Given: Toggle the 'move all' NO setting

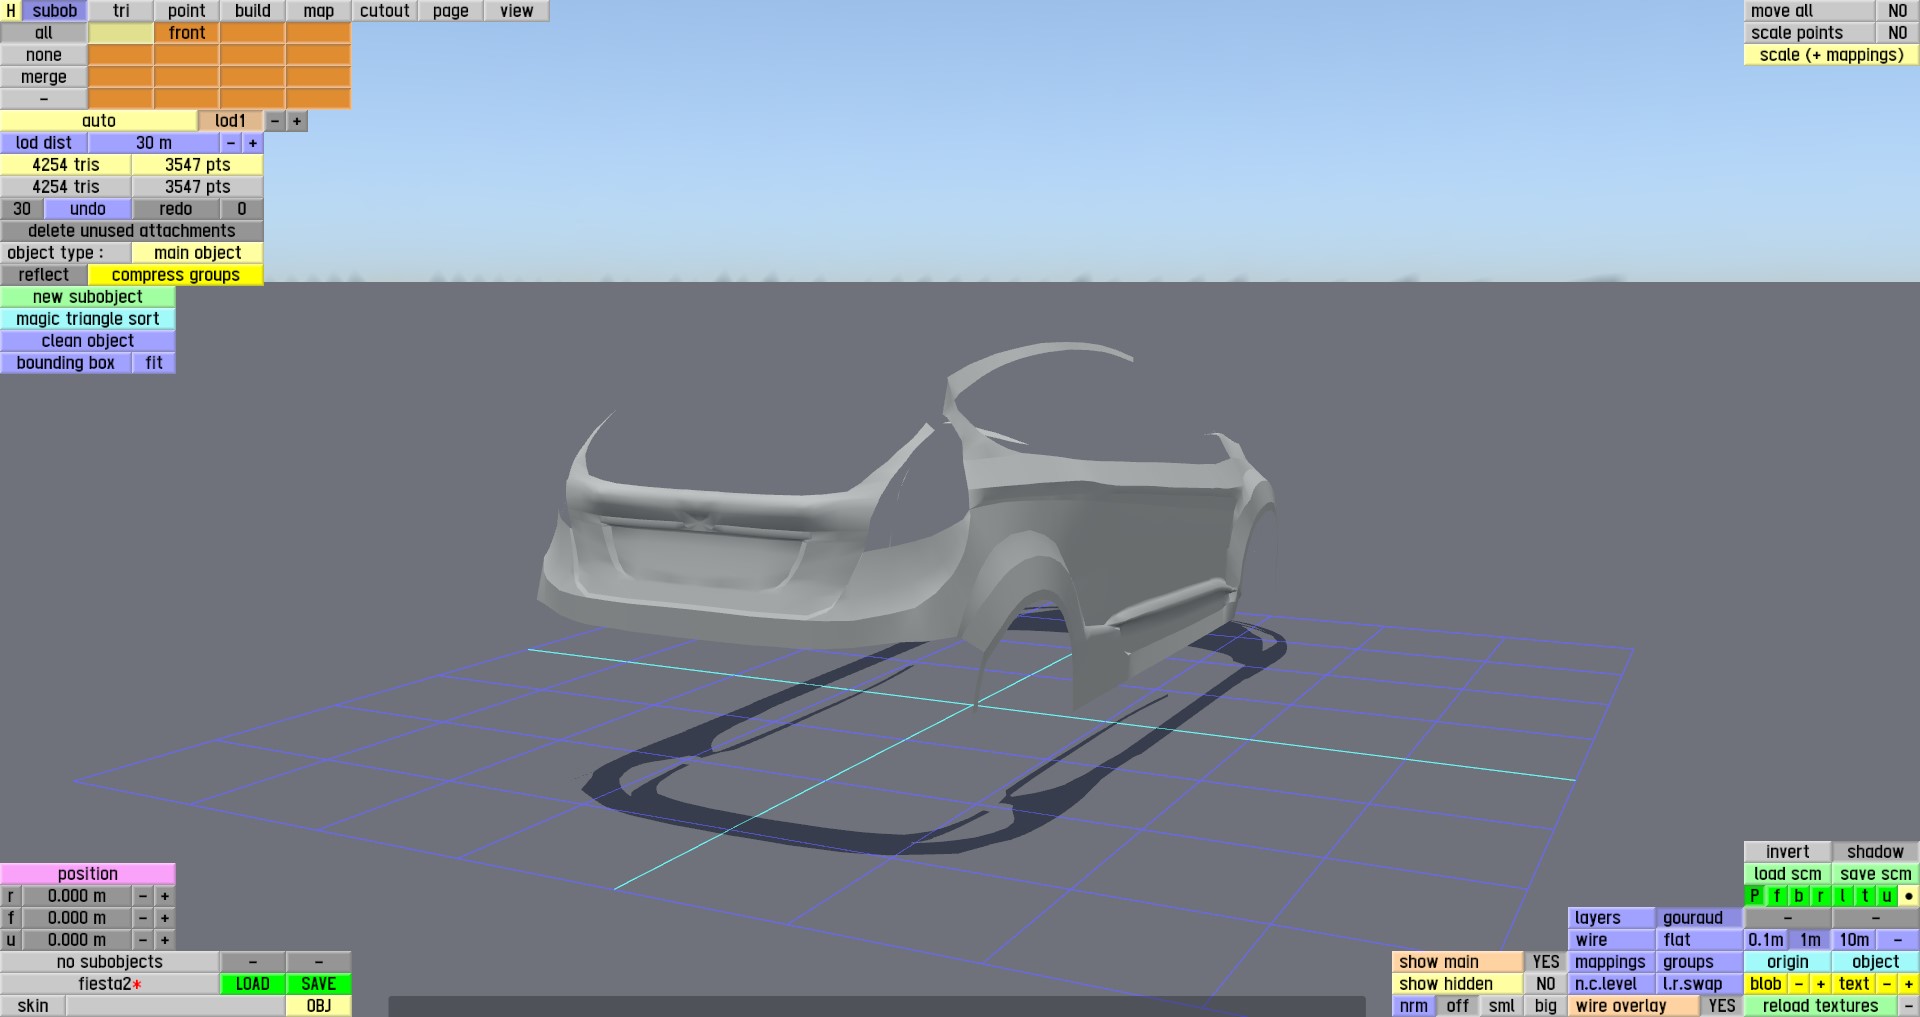Looking at the screenshot, I should click(x=1897, y=11).
